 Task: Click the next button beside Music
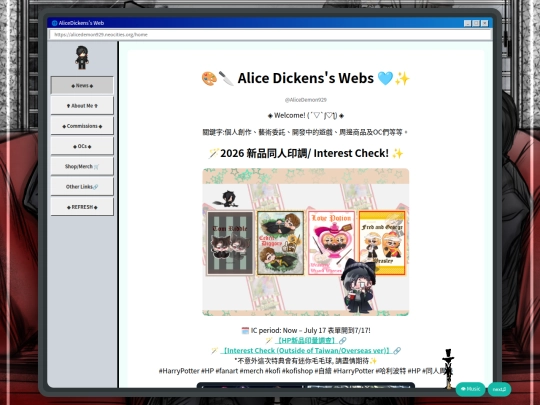coord(499,389)
